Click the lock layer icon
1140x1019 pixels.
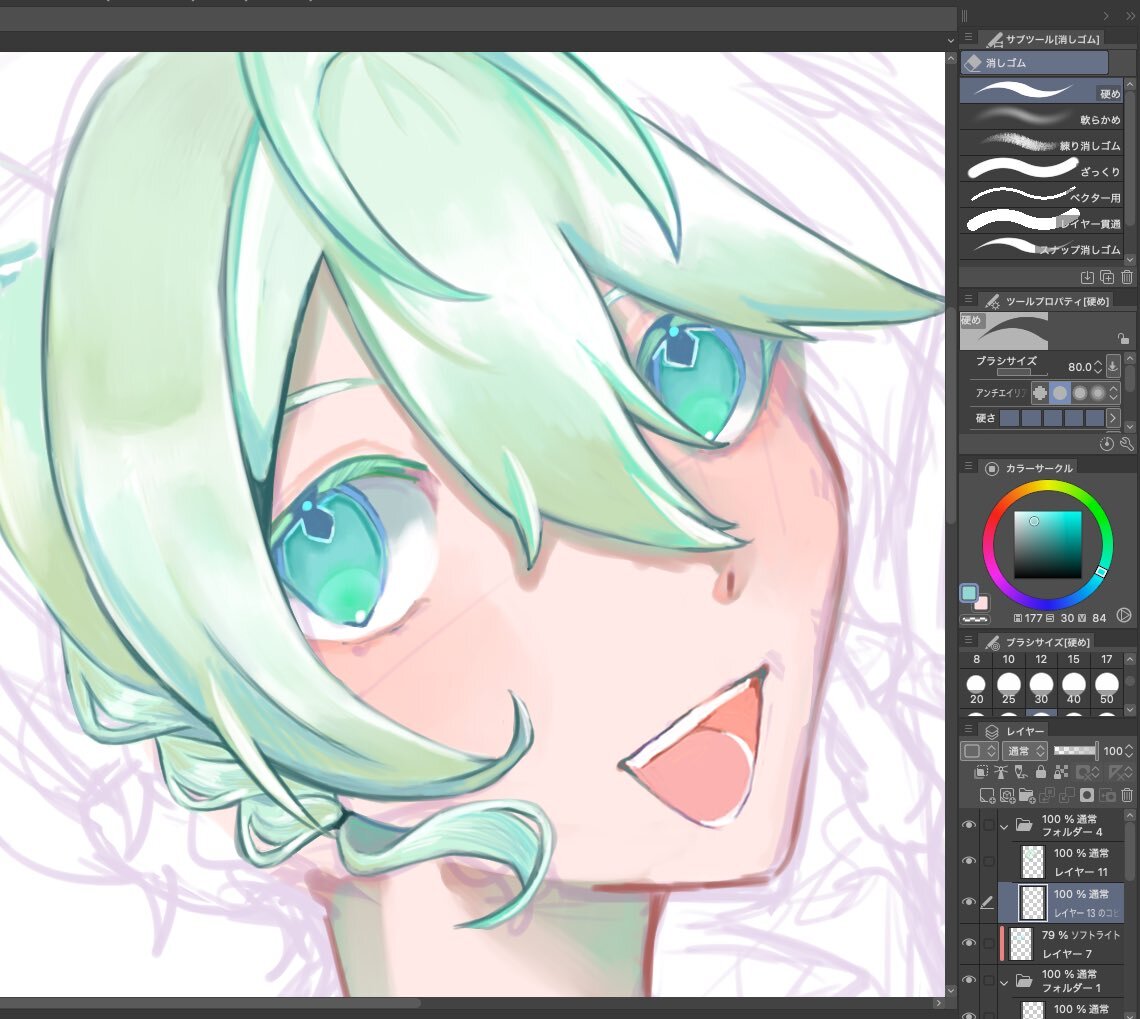tap(1041, 773)
